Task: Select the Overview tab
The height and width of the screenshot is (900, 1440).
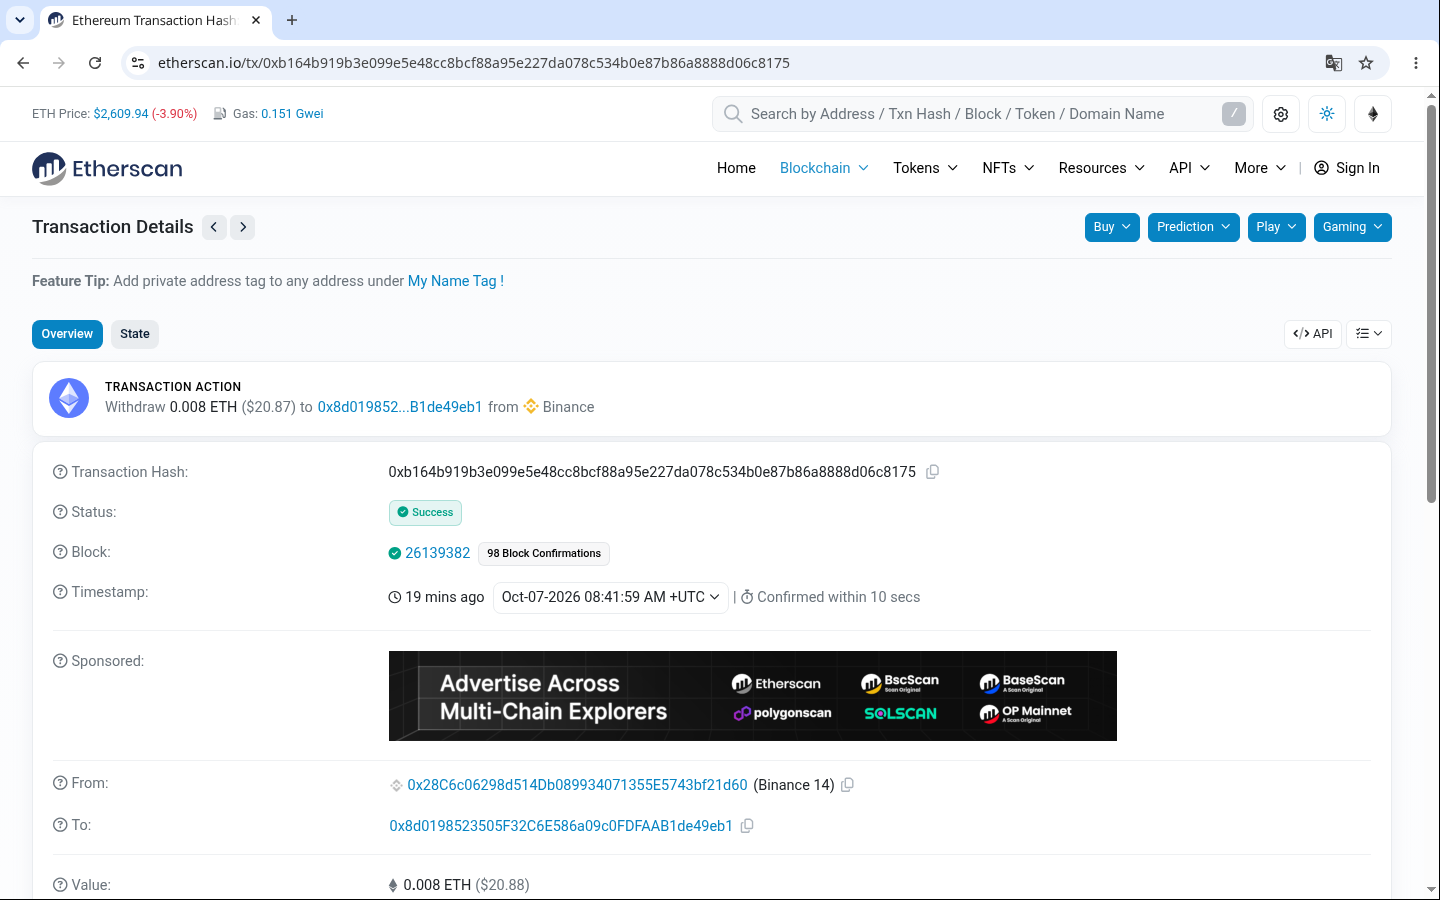Action: pyautogui.click(x=67, y=334)
